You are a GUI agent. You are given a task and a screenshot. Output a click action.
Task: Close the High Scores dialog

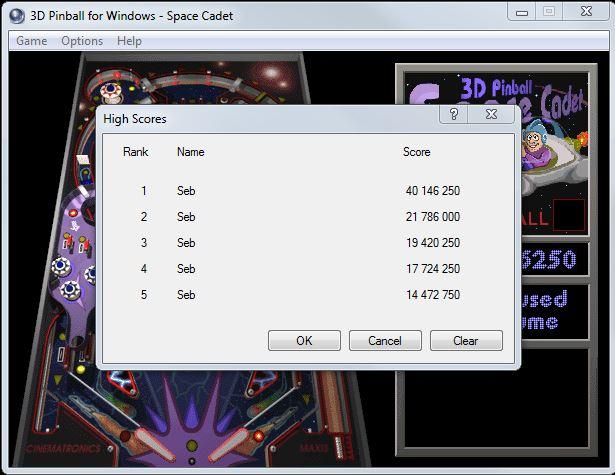click(491, 115)
